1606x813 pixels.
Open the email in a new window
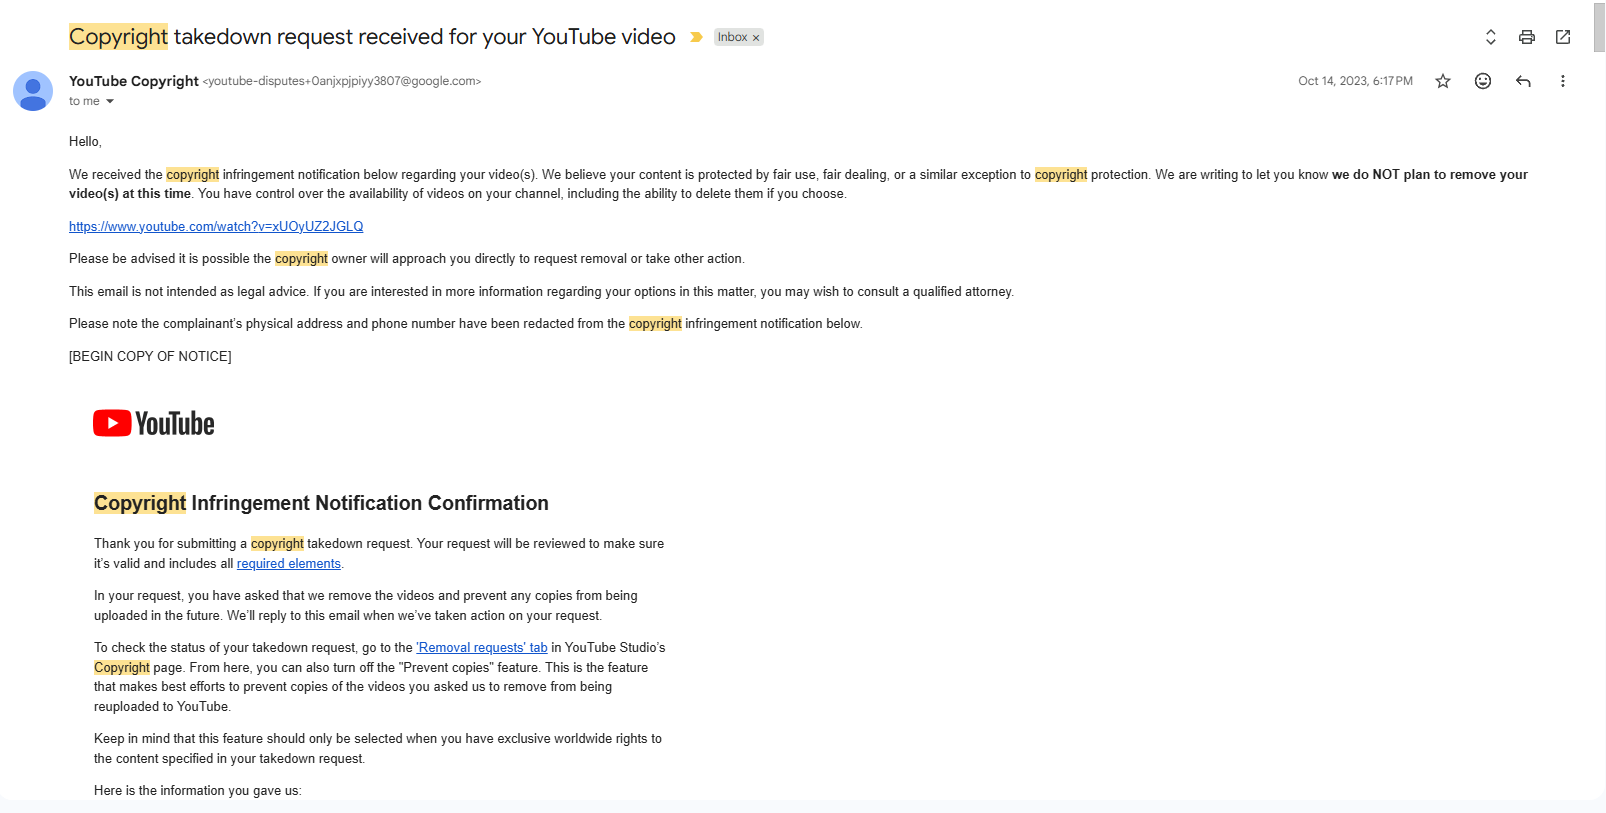[x=1563, y=37]
